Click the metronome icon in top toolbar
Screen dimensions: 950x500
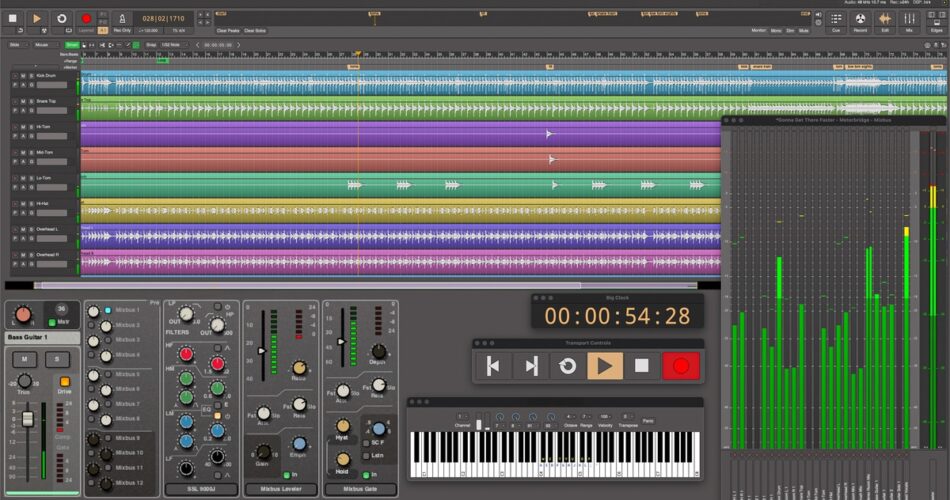(121, 18)
